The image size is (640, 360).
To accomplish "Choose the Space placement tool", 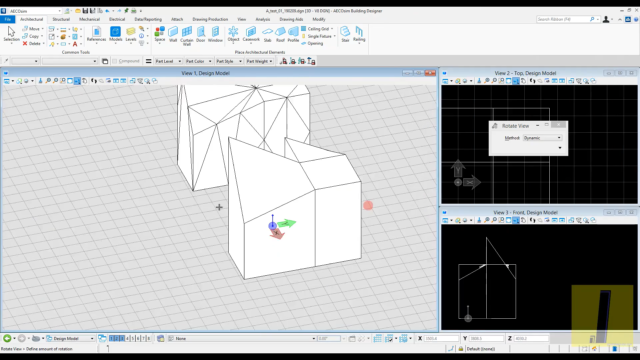I will point(160,34).
